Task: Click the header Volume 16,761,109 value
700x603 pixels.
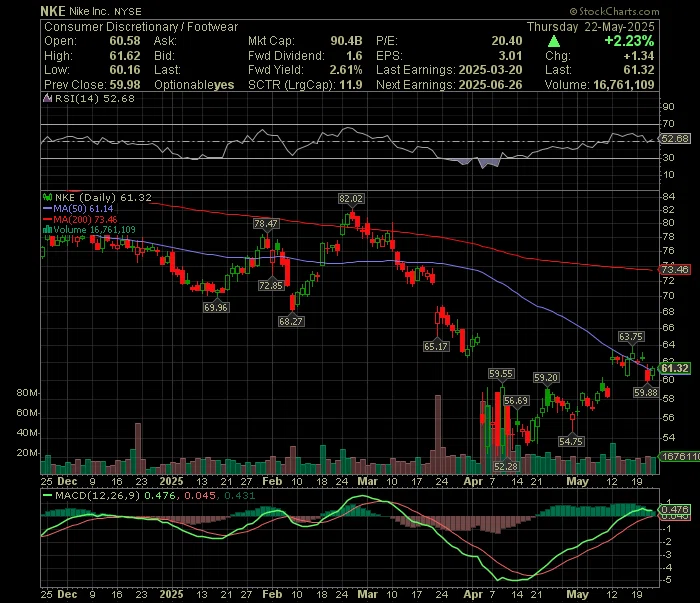Action: pos(624,85)
